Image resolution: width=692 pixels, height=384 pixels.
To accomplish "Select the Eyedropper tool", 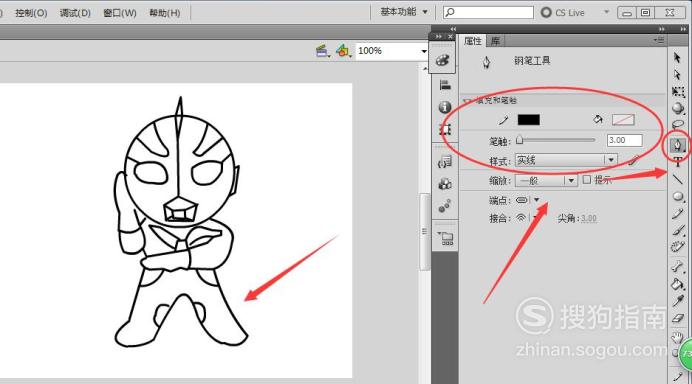I will click(678, 301).
